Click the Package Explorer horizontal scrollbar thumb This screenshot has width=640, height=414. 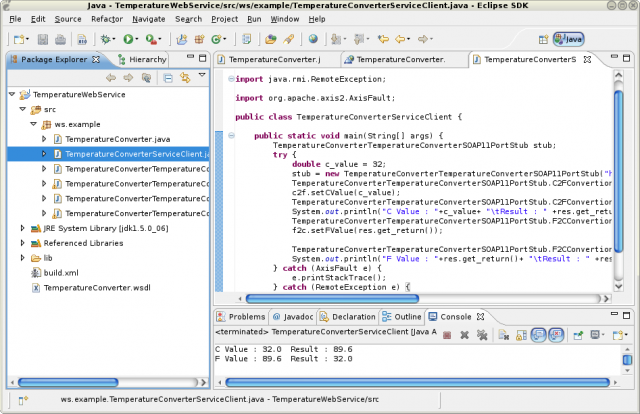pos(68,383)
